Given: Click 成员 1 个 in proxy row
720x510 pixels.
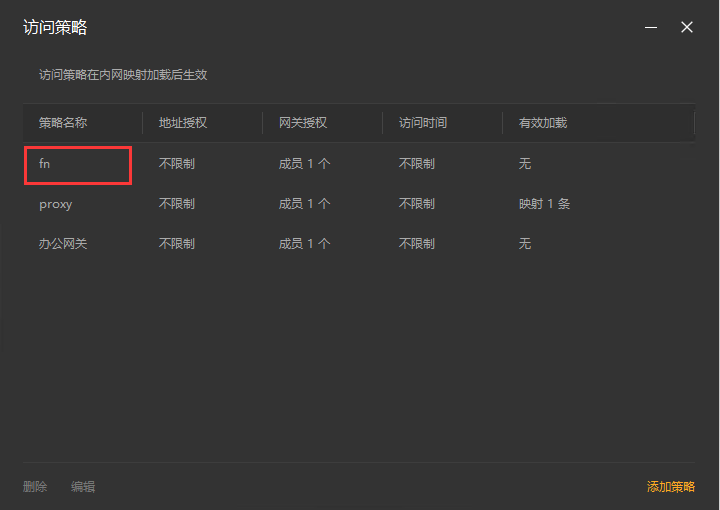Looking at the screenshot, I should (x=304, y=204).
